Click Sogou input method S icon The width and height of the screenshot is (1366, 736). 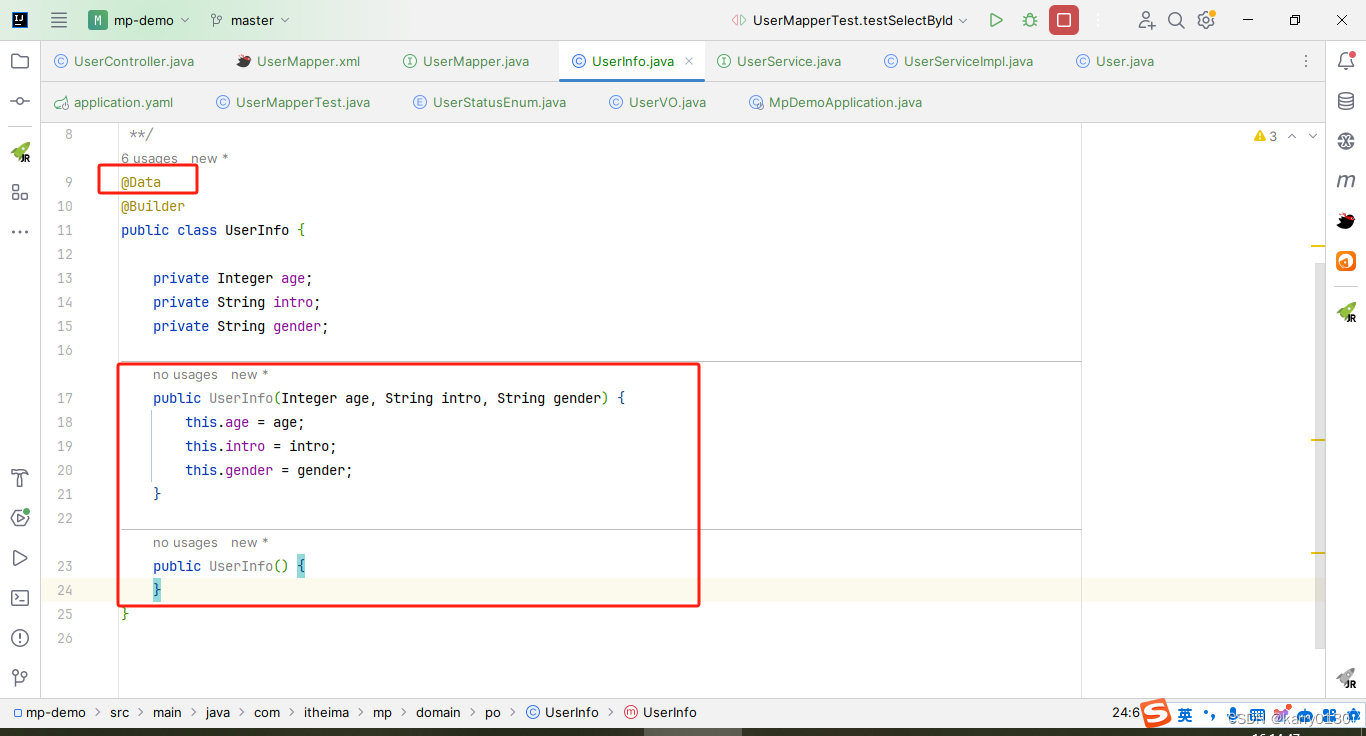(1157, 714)
